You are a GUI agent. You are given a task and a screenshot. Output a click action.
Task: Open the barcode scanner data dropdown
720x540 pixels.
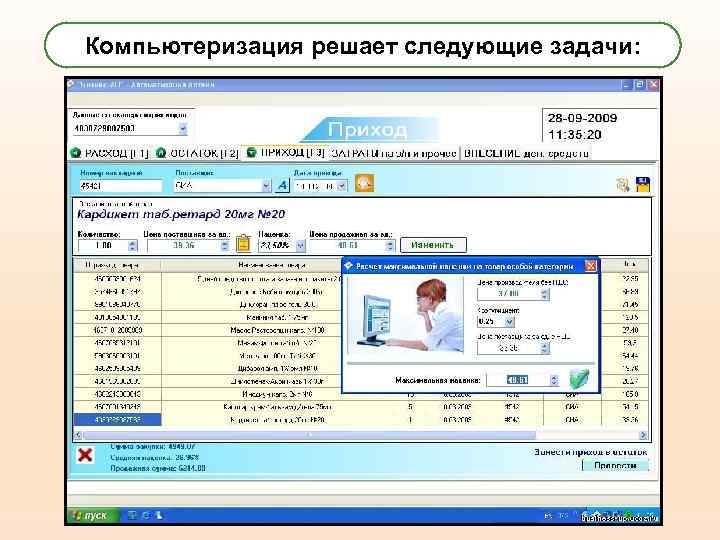click(x=183, y=129)
